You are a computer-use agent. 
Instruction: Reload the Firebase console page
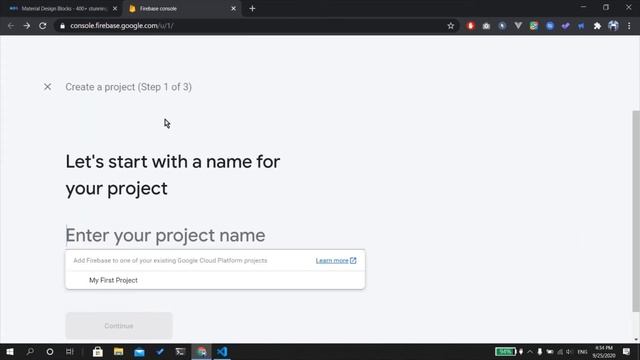43,26
